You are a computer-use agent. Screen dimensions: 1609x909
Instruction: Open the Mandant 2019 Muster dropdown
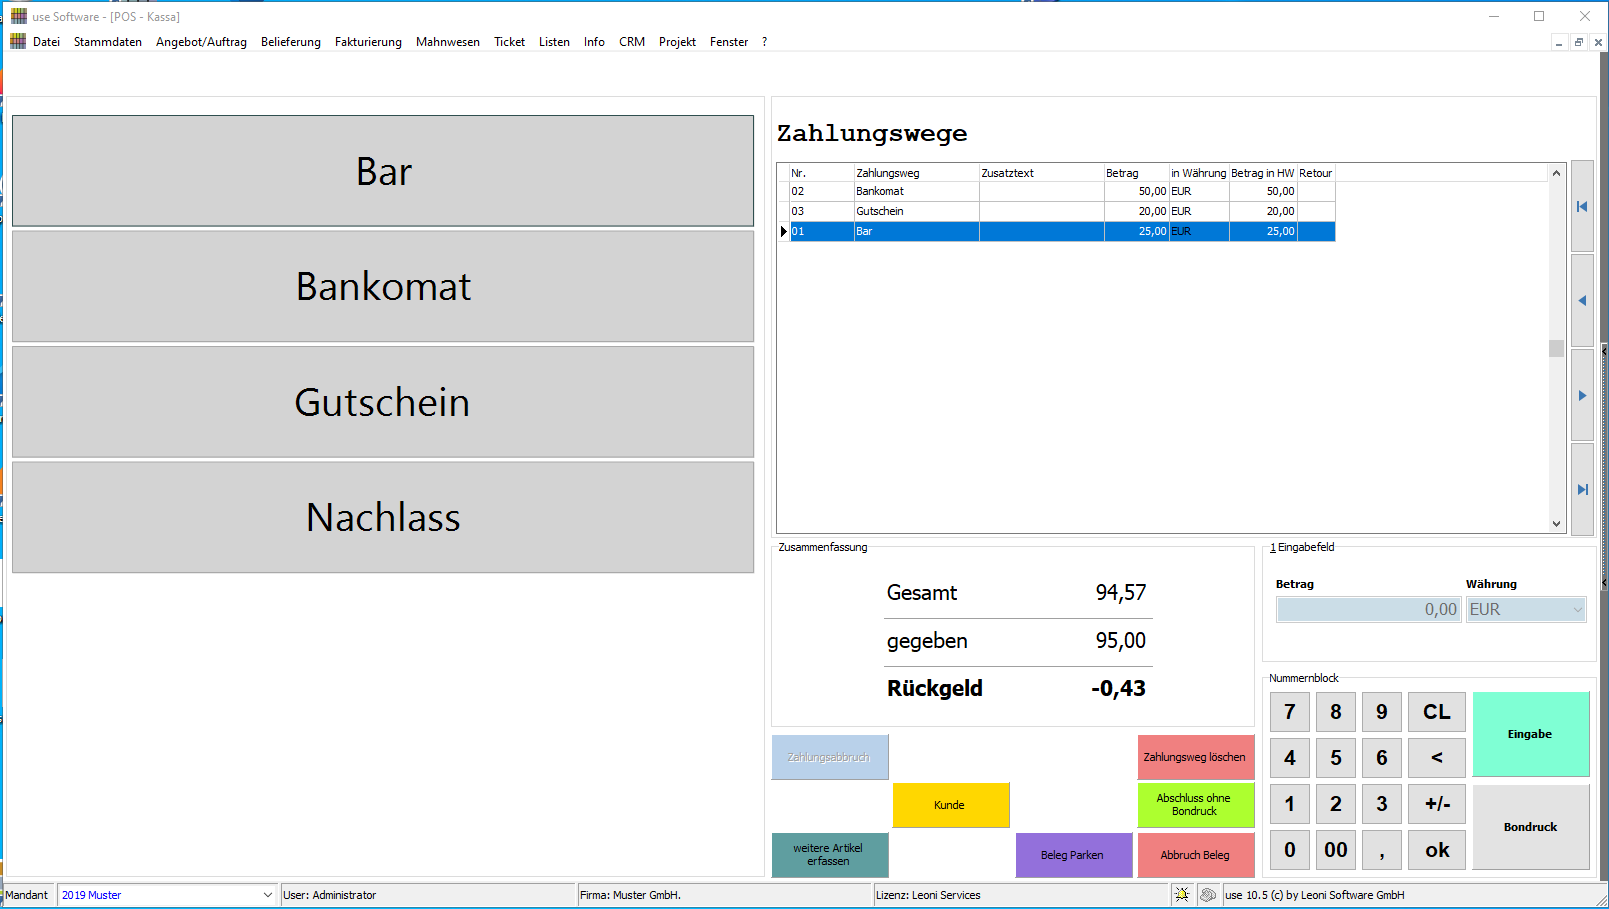pos(267,895)
